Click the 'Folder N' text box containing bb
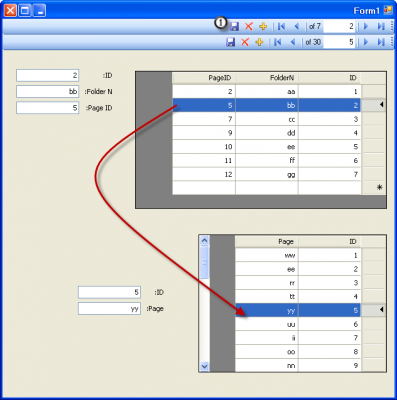Screen dimensions: 397x400 coord(48,91)
